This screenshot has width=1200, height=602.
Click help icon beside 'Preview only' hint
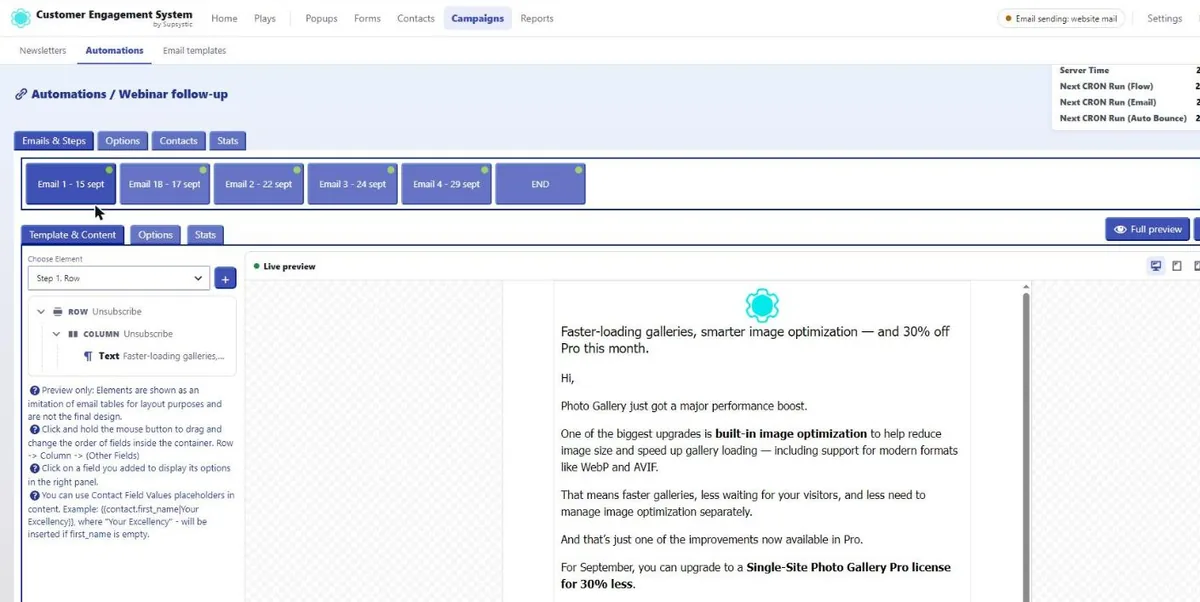tap(35, 390)
